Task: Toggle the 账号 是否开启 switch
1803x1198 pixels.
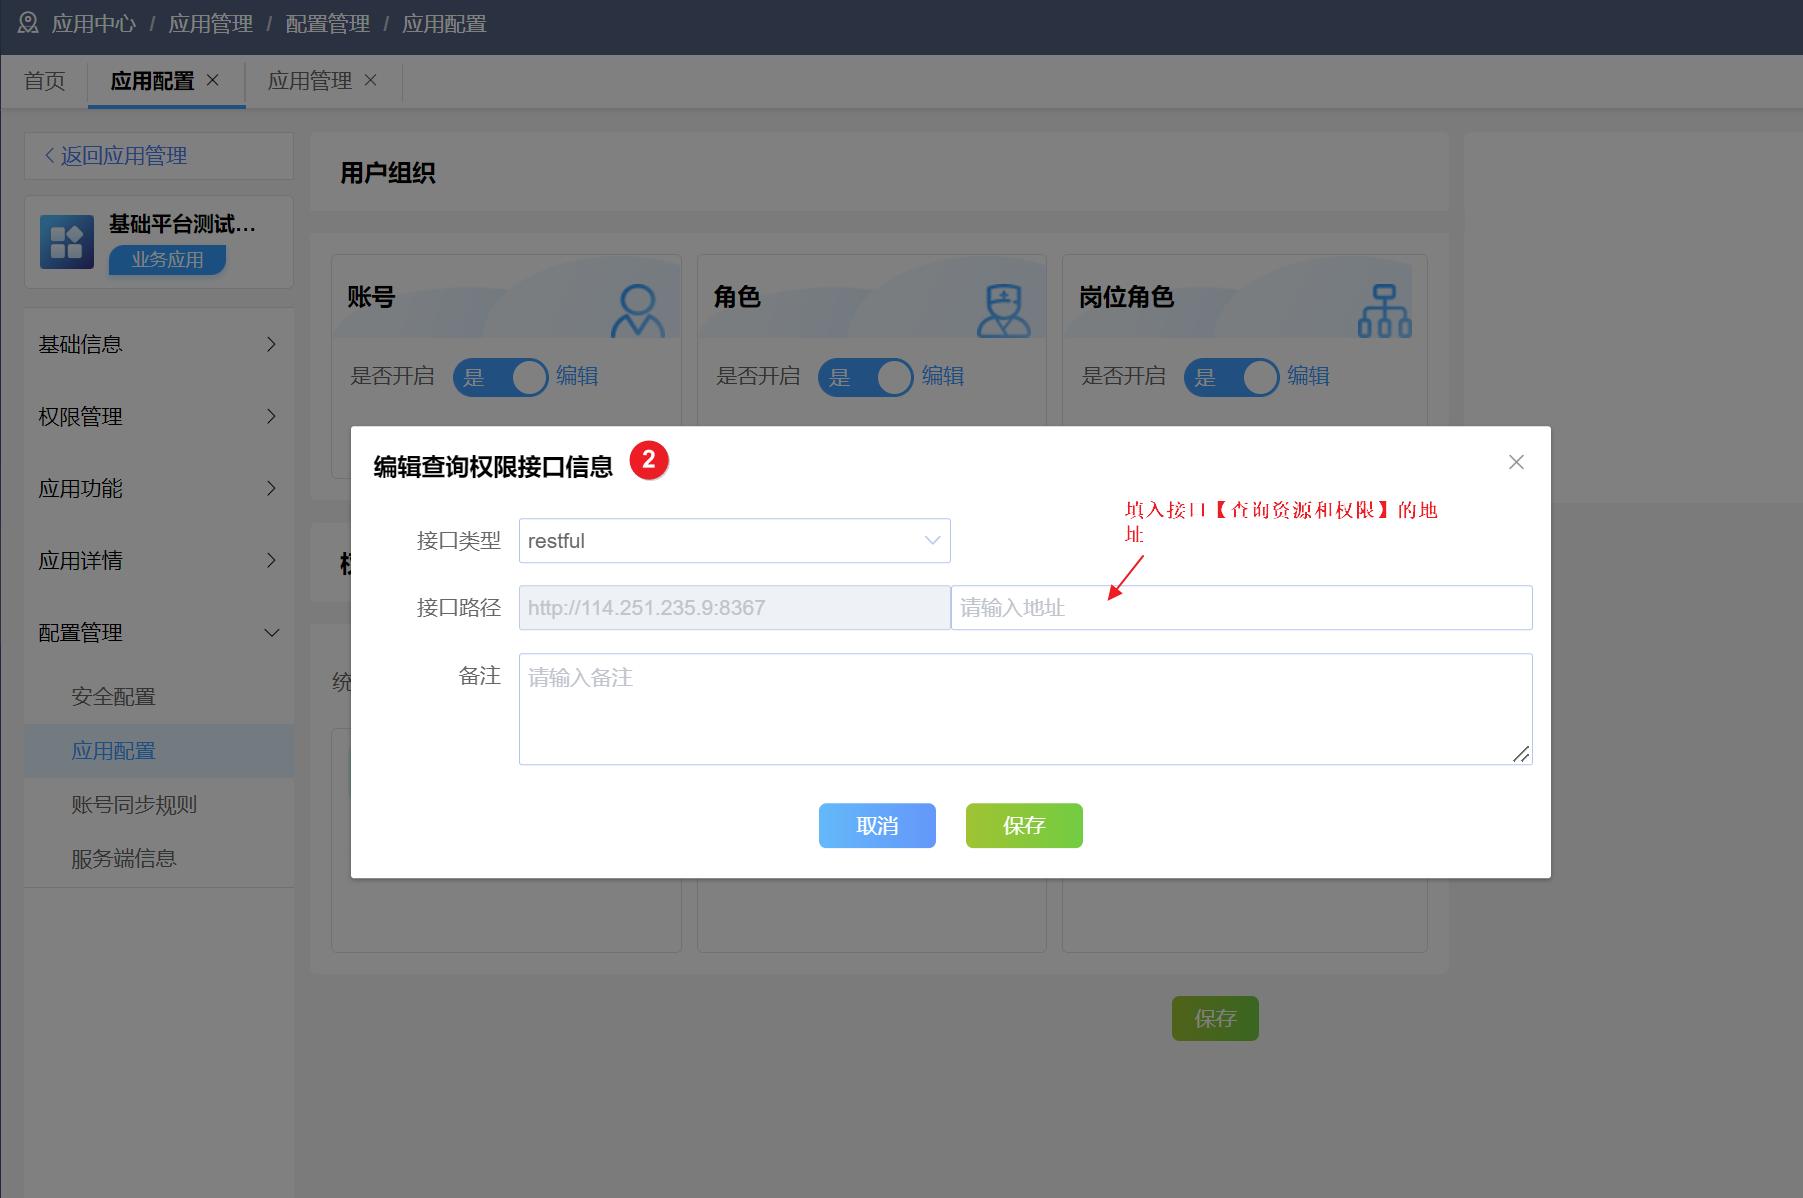Action: coord(501,377)
